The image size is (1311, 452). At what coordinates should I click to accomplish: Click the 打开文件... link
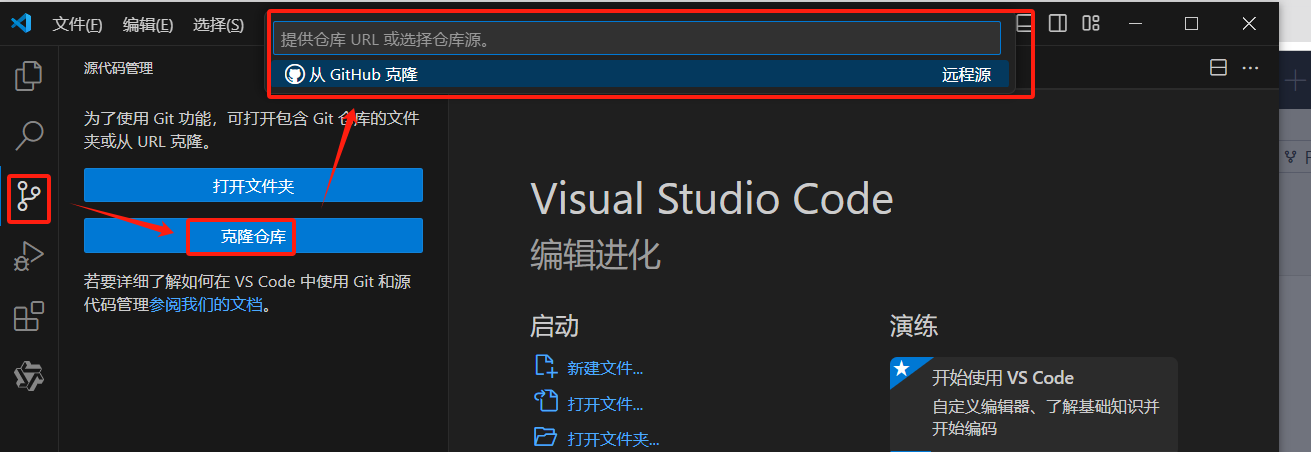point(605,404)
